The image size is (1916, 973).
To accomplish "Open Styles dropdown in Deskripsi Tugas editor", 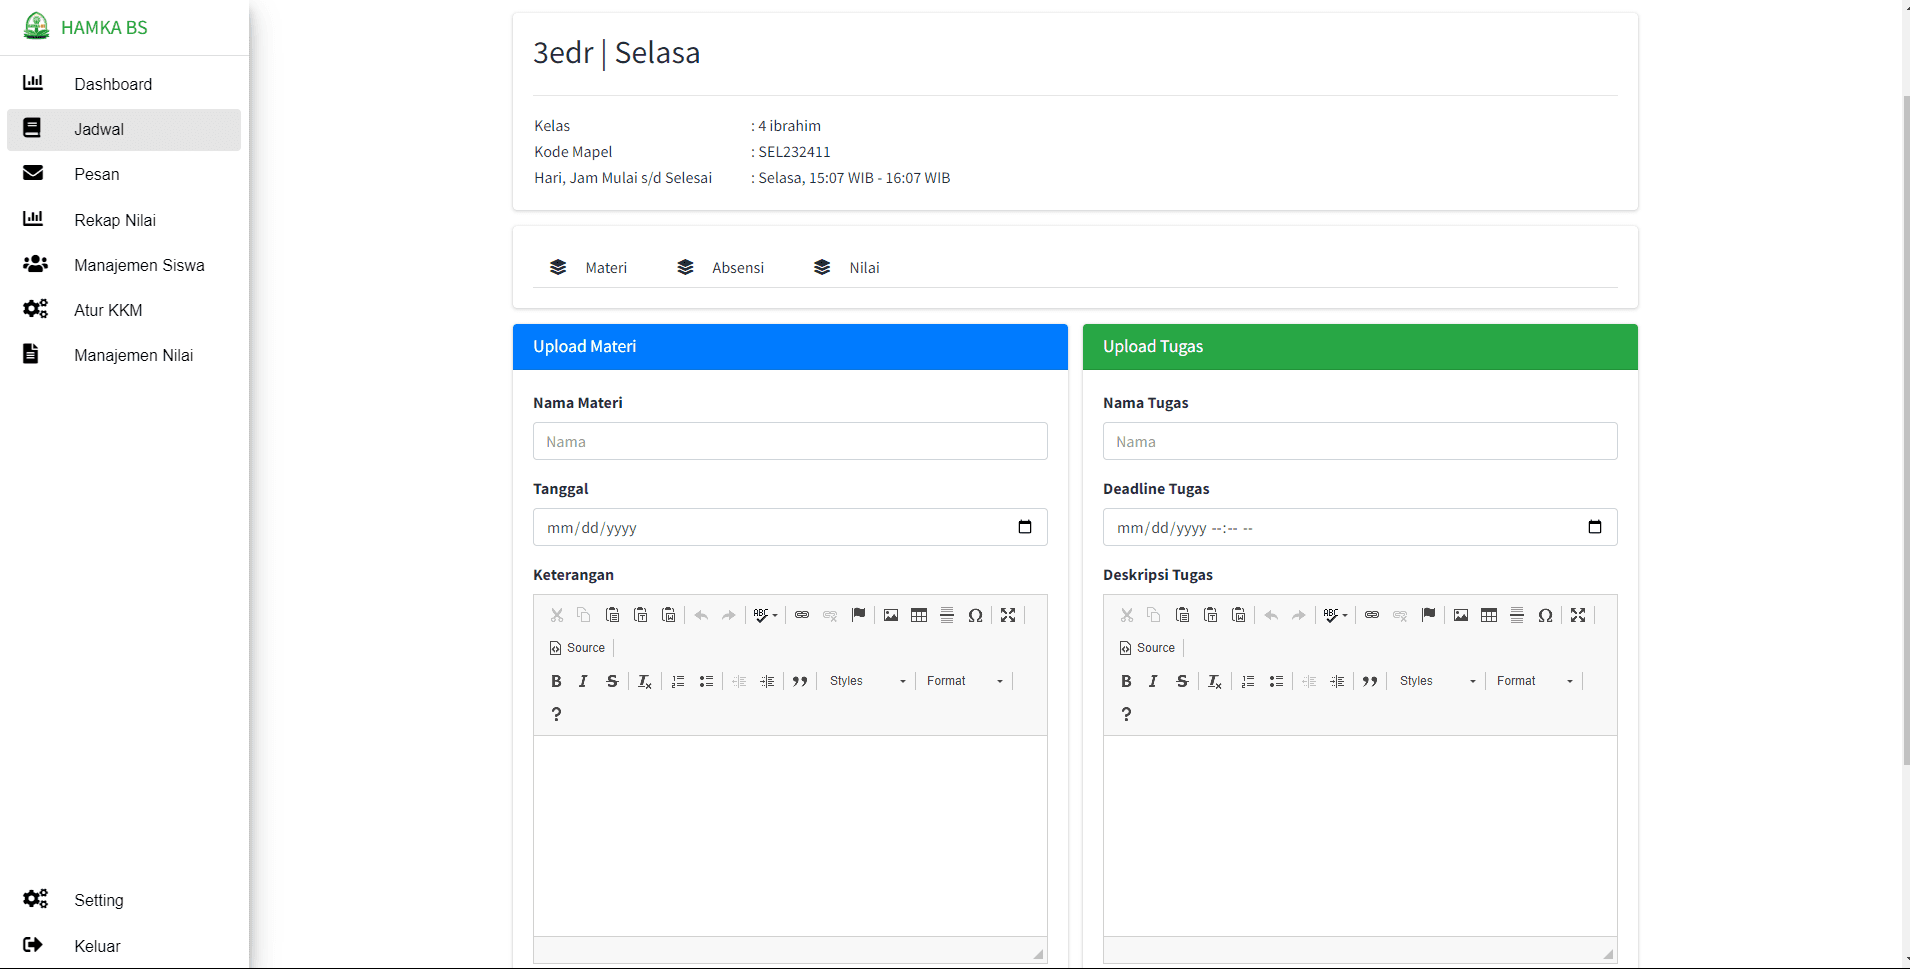I will coord(1437,681).
